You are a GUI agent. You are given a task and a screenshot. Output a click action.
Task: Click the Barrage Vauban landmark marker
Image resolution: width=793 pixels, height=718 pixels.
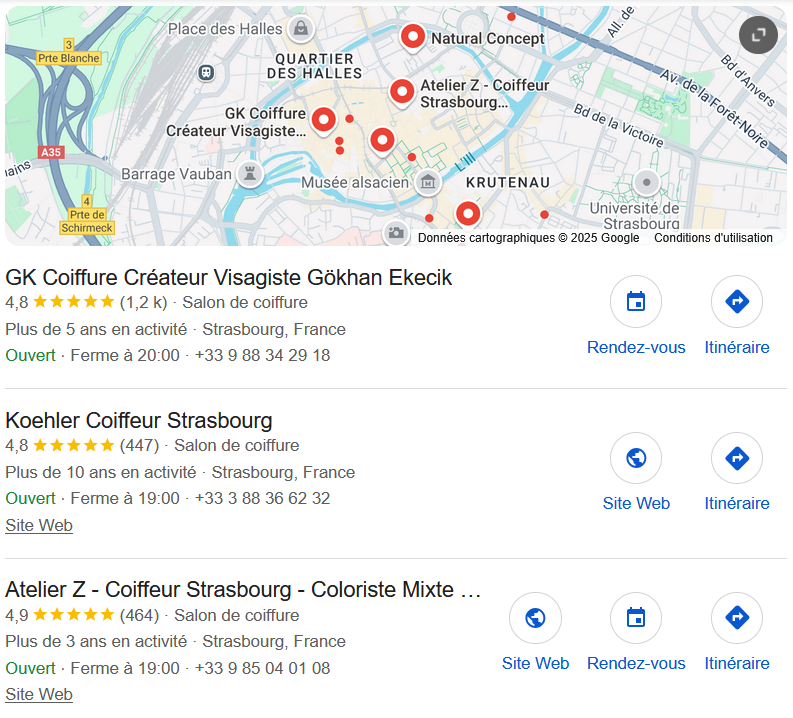pyautogui.click(x=249, y=175)
